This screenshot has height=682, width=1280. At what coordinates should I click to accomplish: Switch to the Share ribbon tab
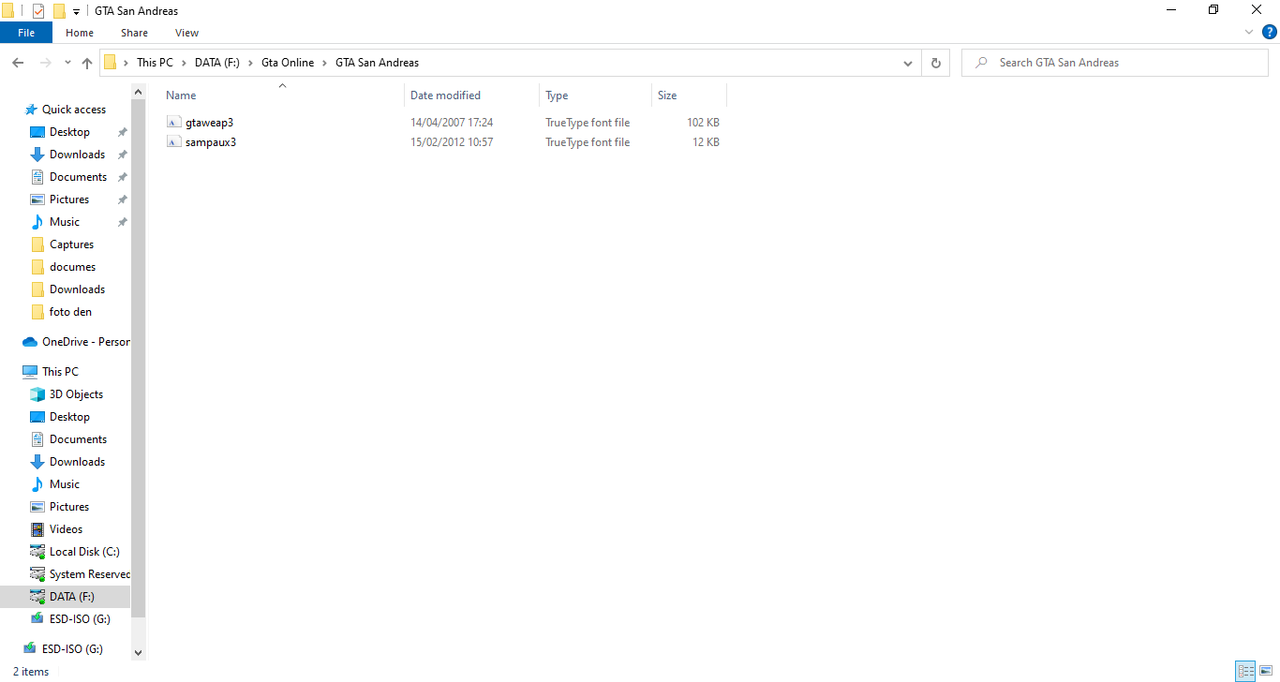(134, 32)
